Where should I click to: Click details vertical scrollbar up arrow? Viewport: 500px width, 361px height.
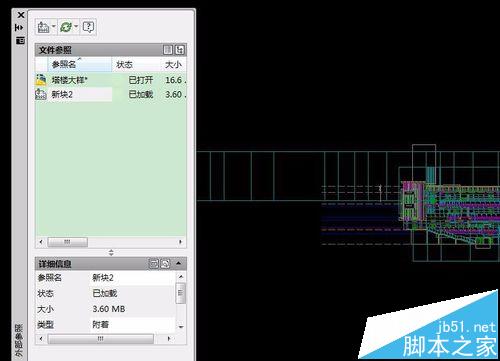pyautogui.click(x=181, y=277)
